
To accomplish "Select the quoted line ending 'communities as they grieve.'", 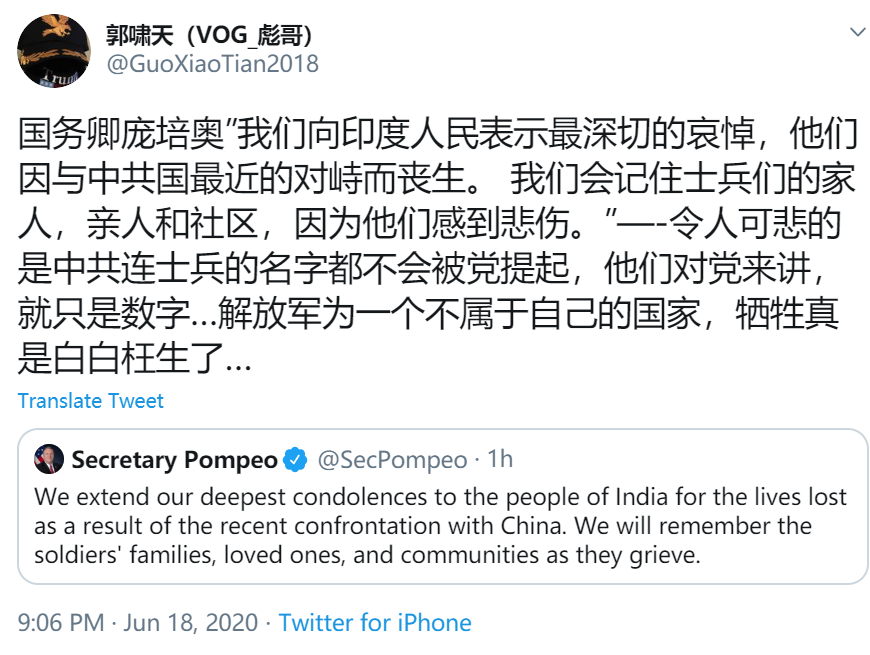I will [x=367, y=555].
